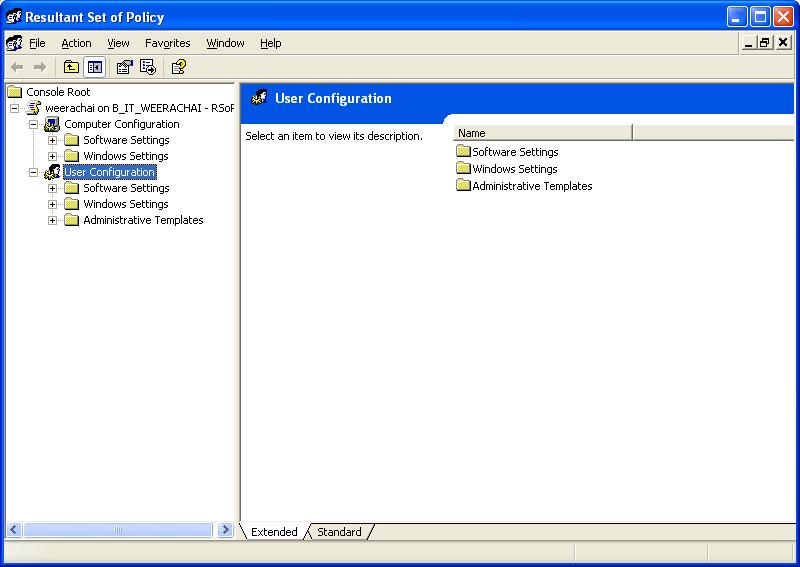Restore the inner console child window
Image resolution: width=800 pixels, height=567 pixels.
click(764, 43)
